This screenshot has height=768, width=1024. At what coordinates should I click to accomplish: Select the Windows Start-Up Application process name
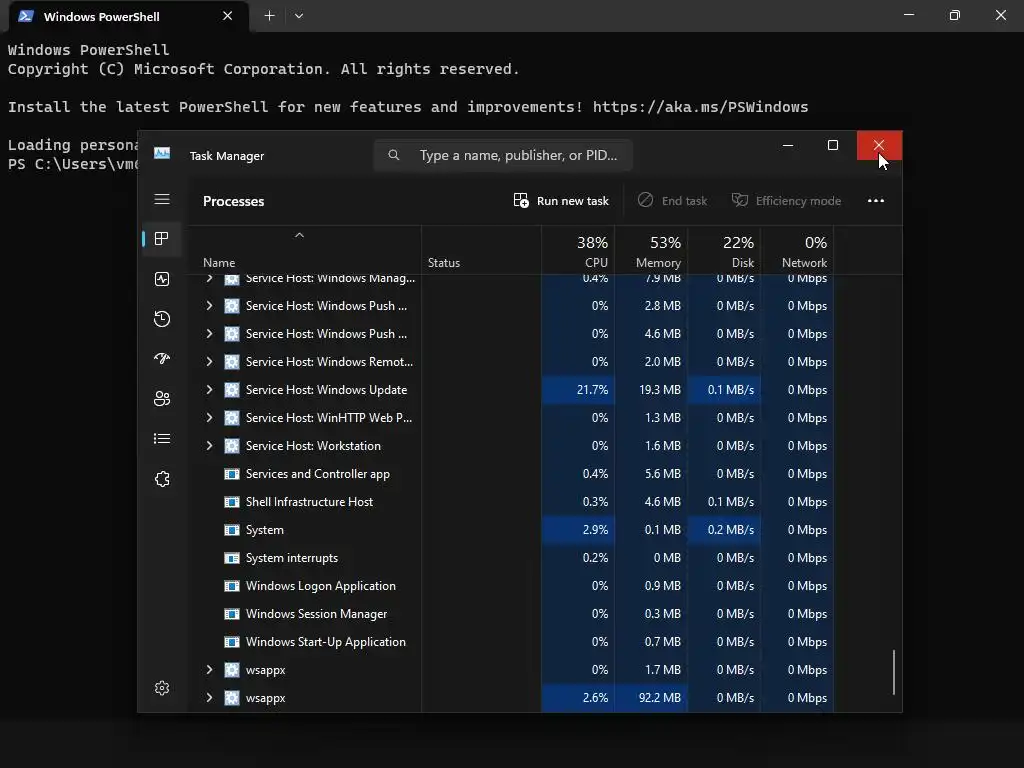(x=326, y=642)
